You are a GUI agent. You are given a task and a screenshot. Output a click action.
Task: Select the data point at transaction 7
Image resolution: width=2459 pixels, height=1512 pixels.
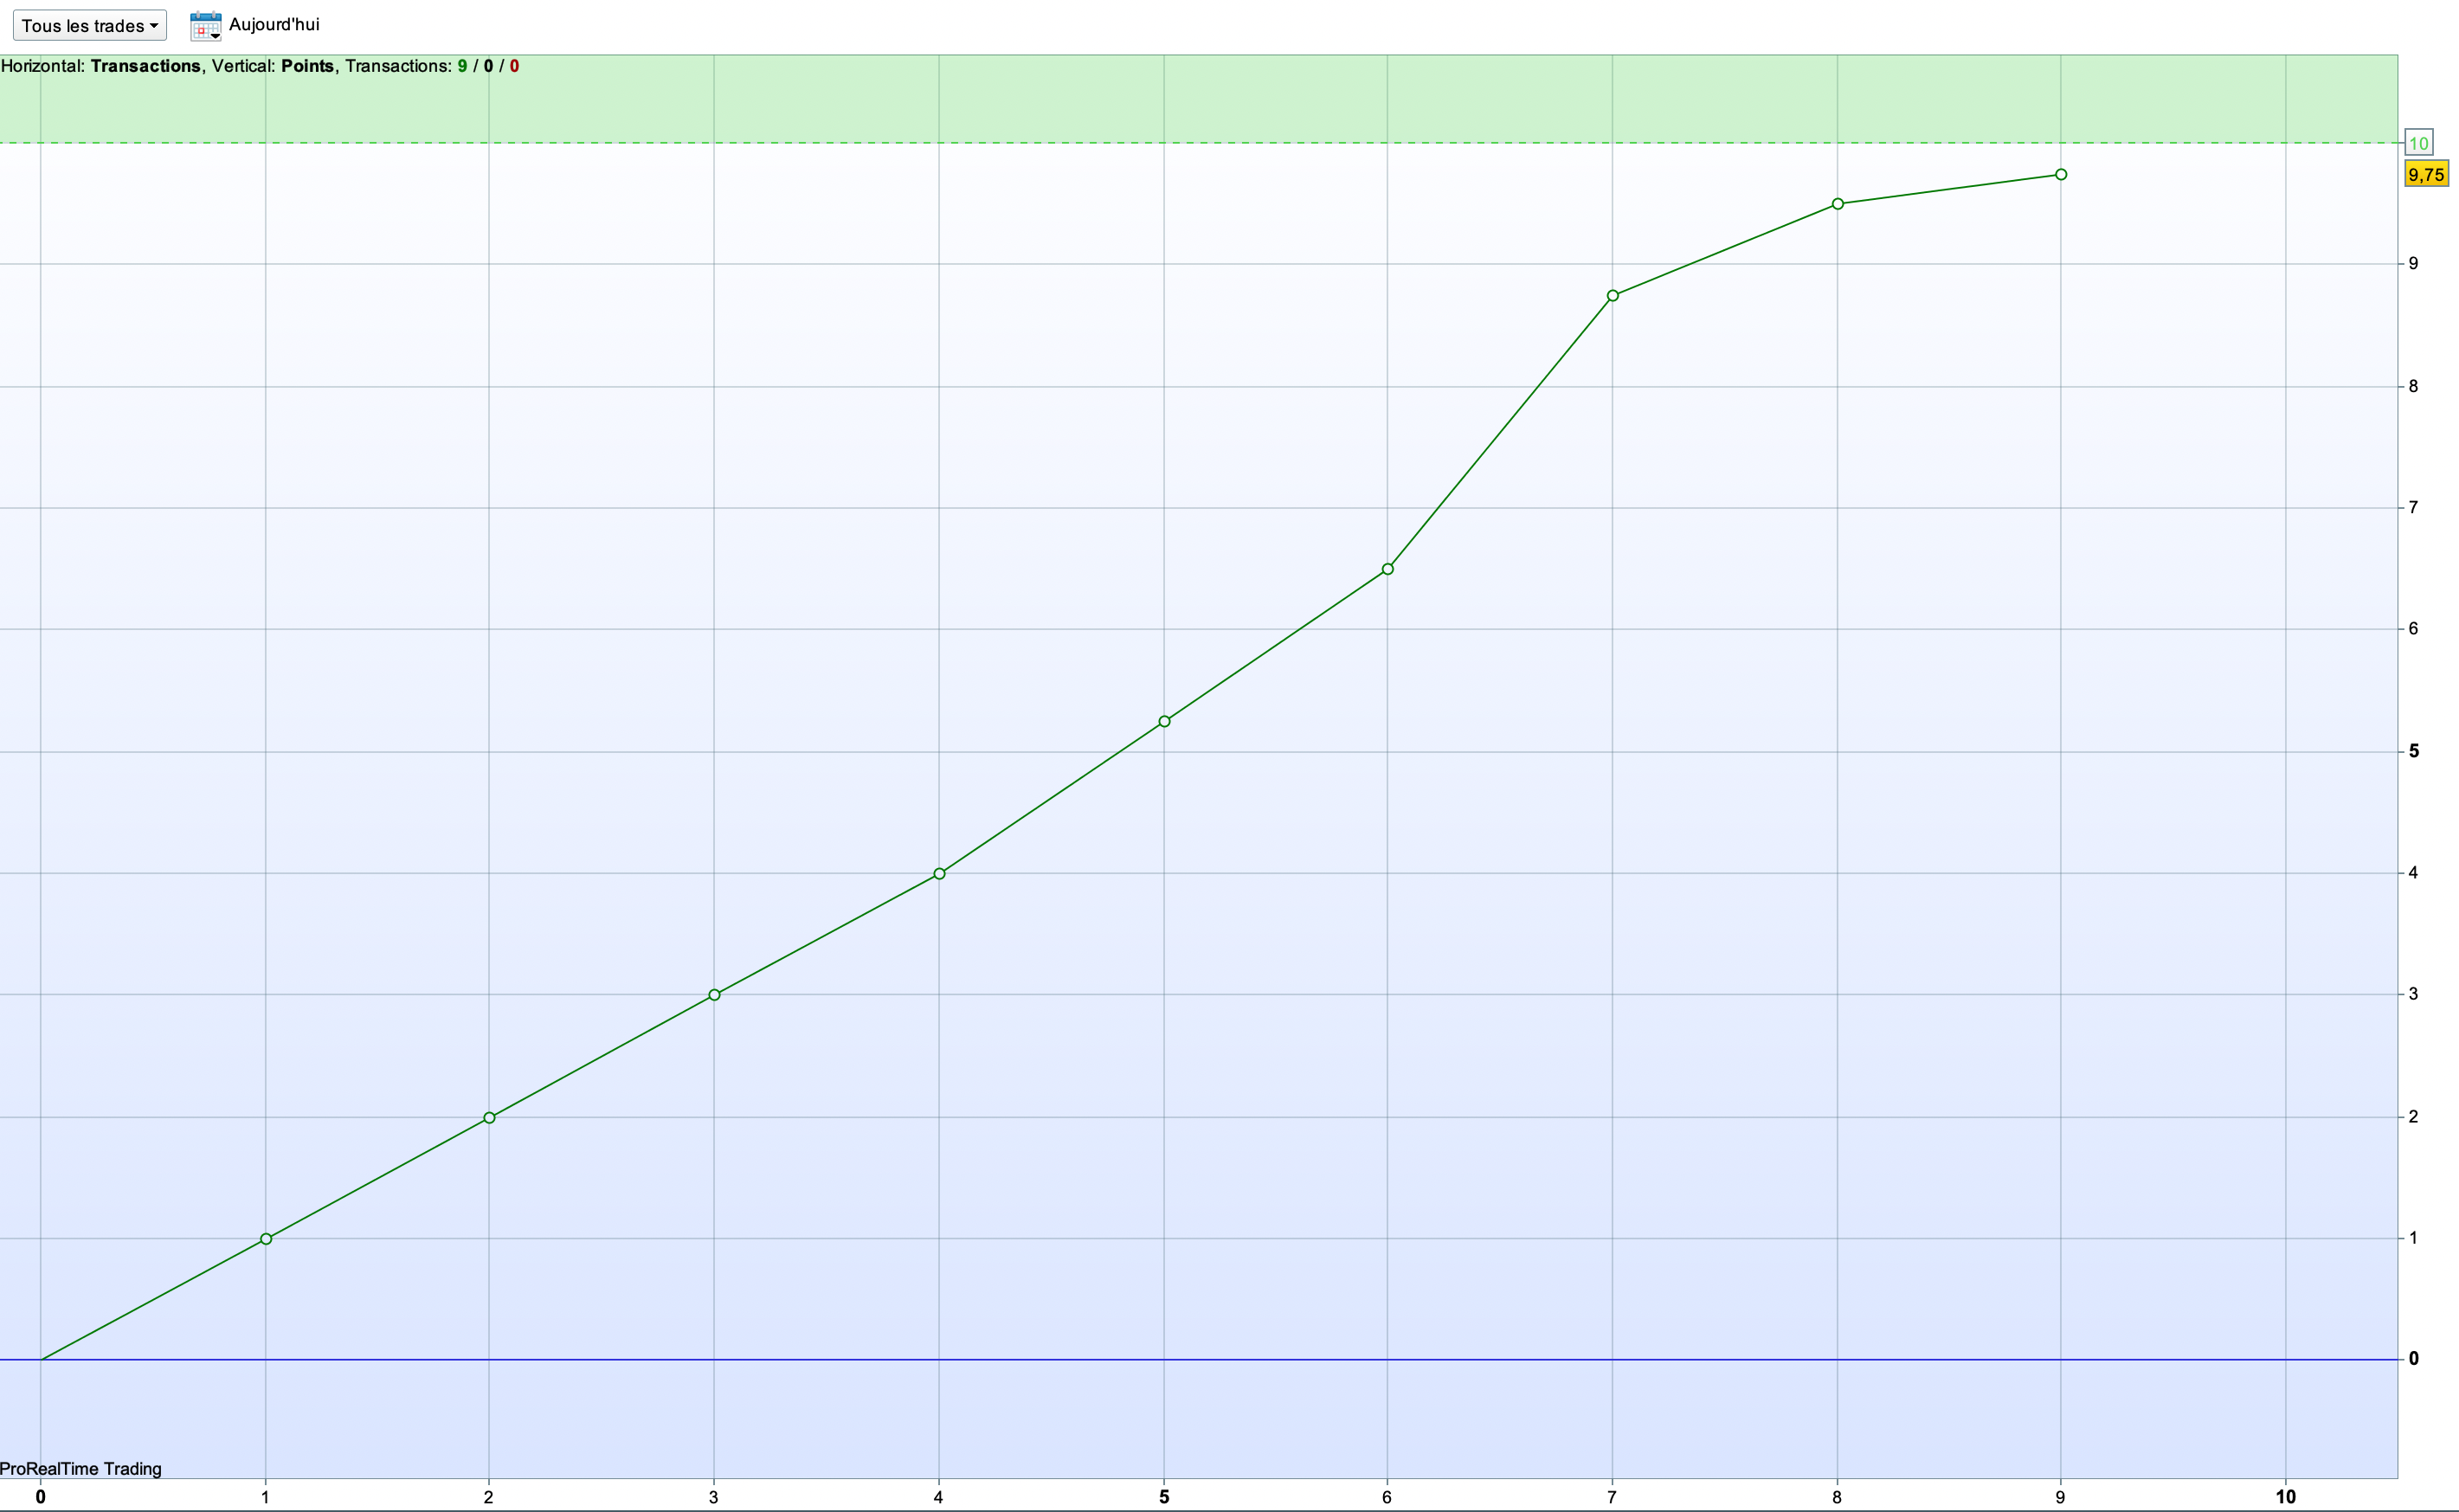(1612, 296)
